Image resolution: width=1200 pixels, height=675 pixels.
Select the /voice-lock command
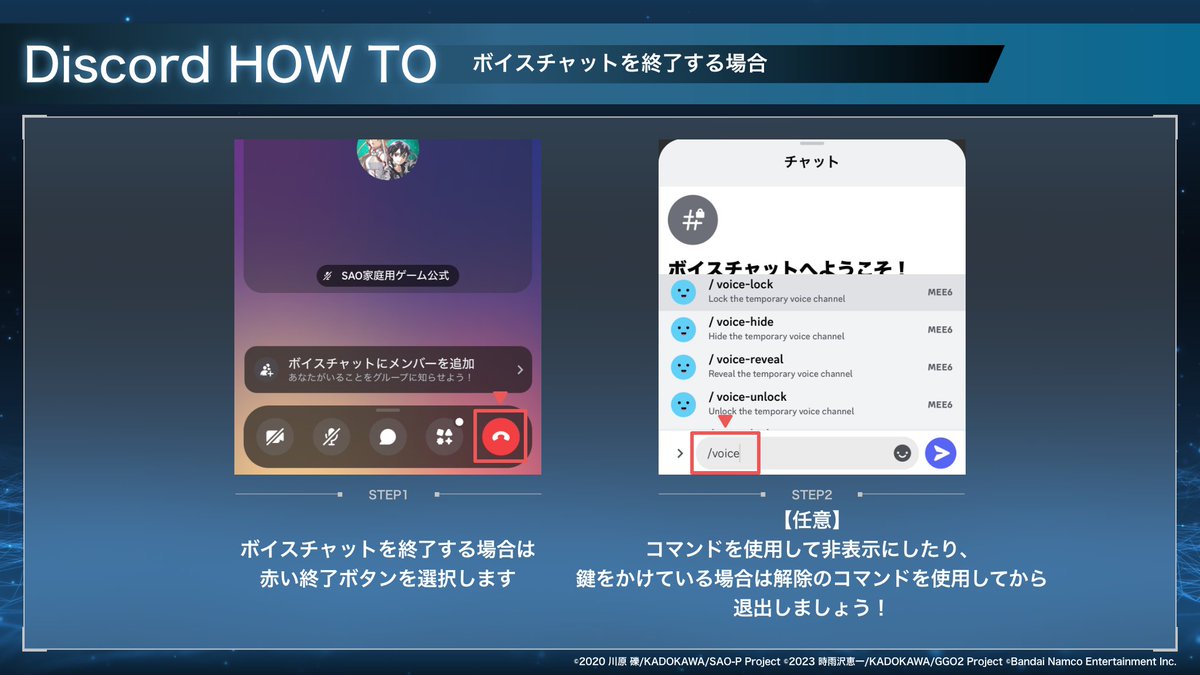(x=812, y=291)
